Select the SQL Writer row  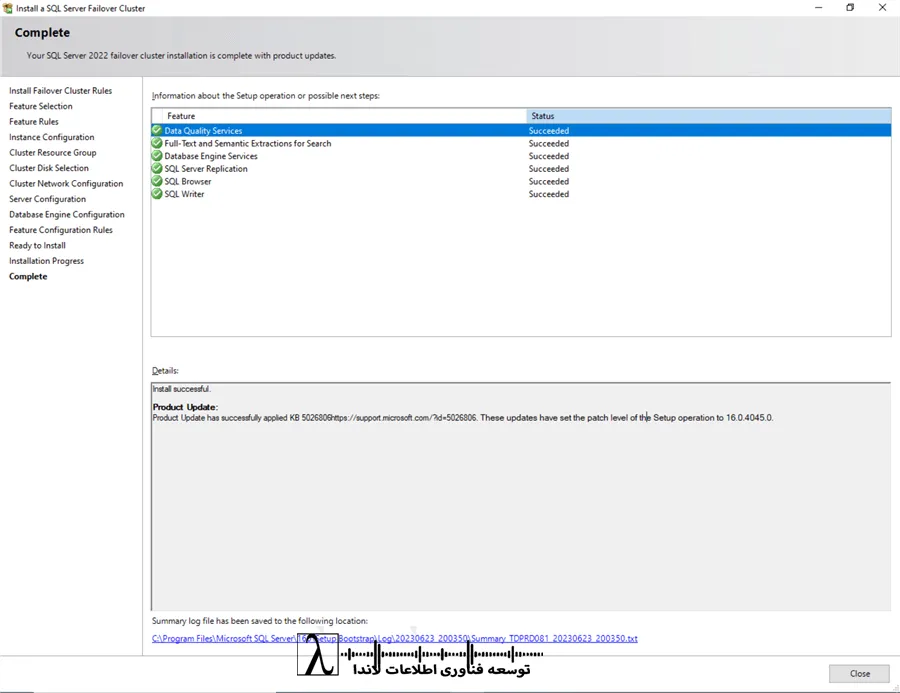(521, 194)
